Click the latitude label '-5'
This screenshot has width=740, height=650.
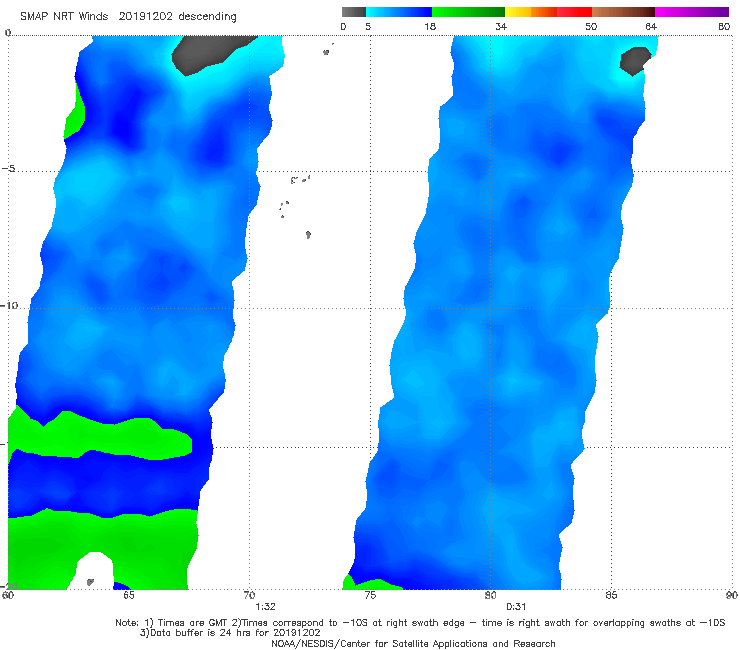(8, 169)
